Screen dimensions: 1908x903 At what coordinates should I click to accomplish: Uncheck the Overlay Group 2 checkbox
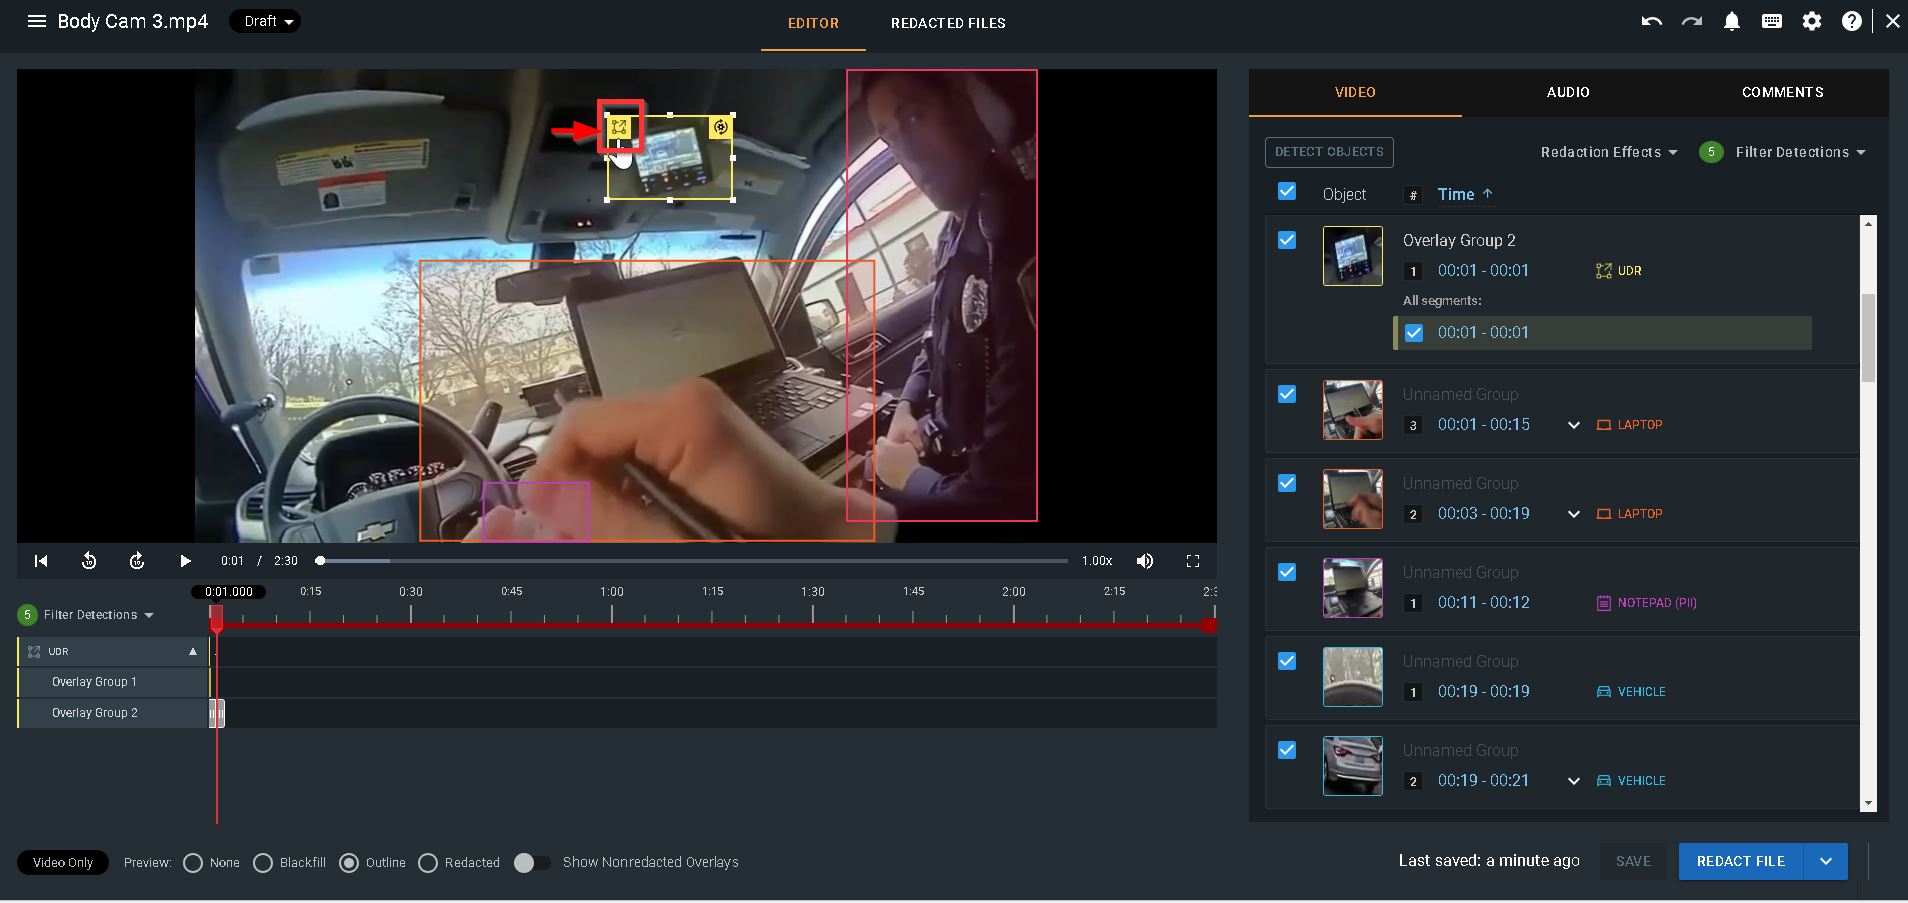click(x=1287, y=240)
